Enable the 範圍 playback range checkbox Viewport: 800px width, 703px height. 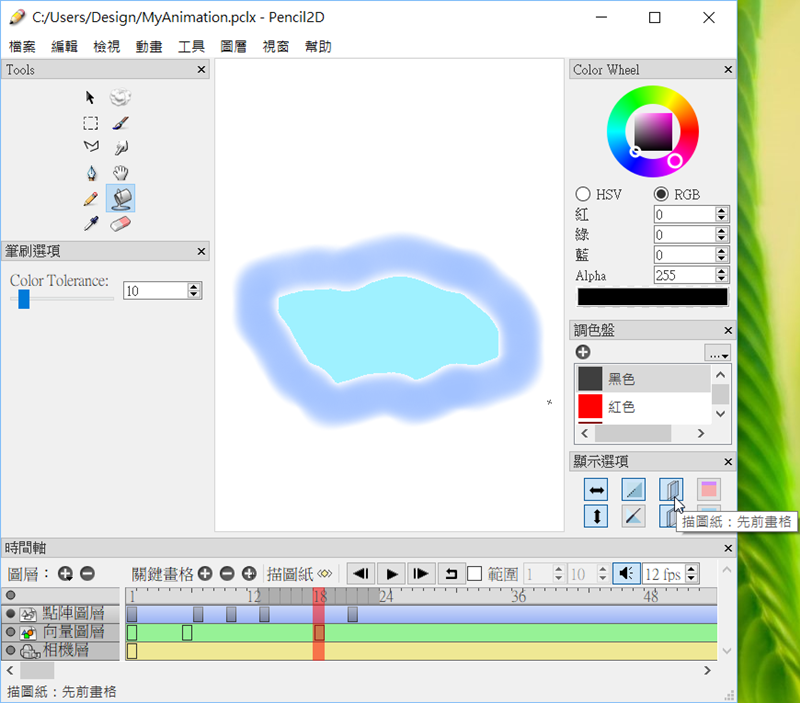pyautogui.click(x=475, y=574)
